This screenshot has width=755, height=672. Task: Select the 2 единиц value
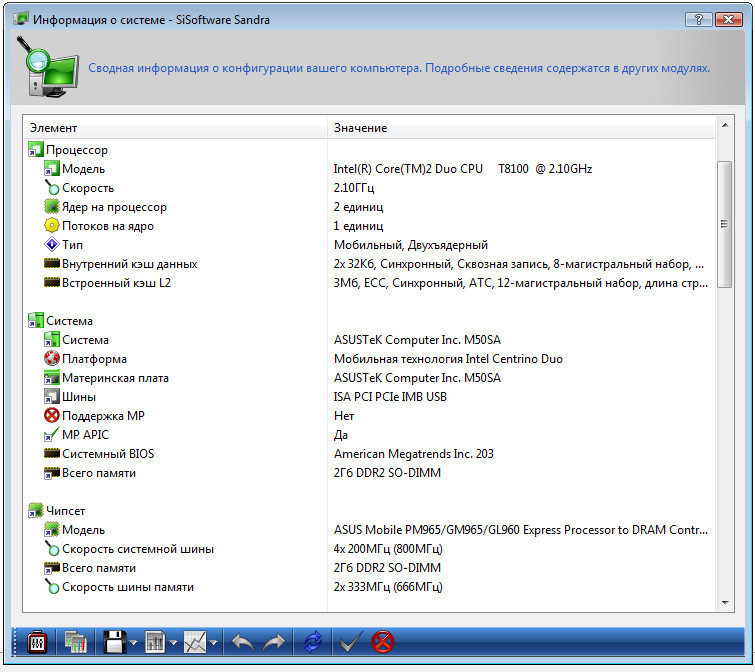tap(358, 207)
